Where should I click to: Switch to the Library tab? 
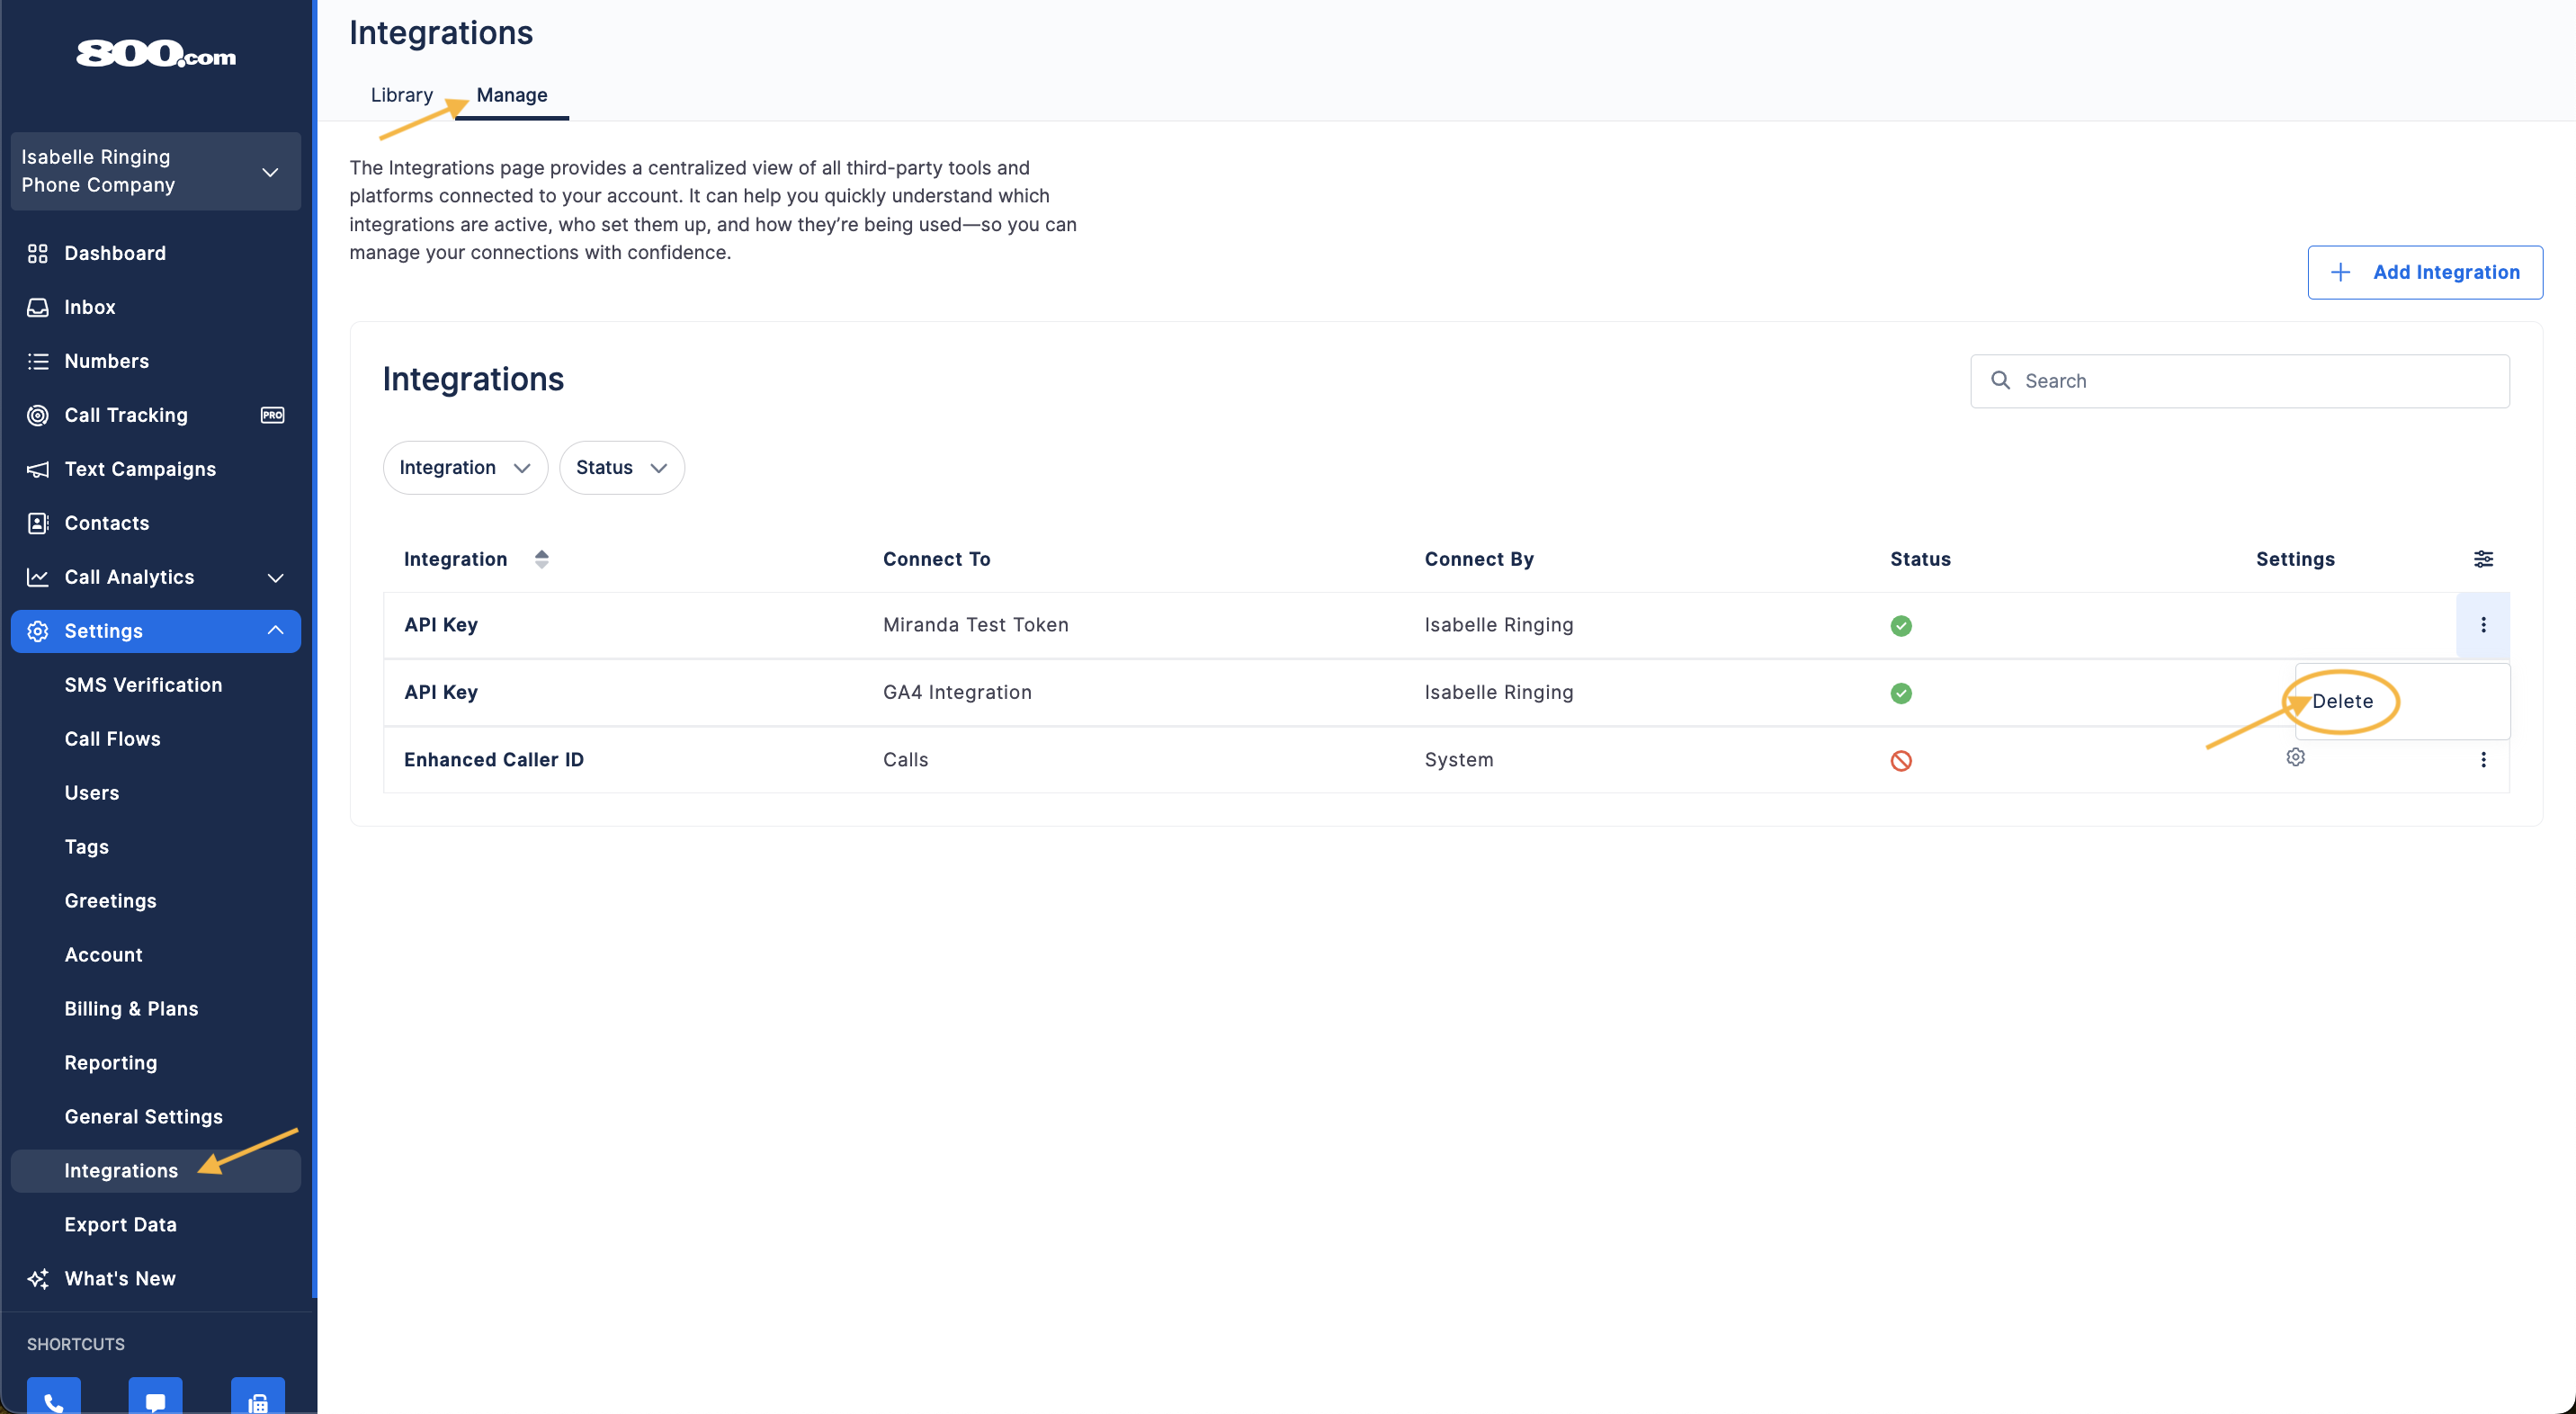click(x=402, y=95)
